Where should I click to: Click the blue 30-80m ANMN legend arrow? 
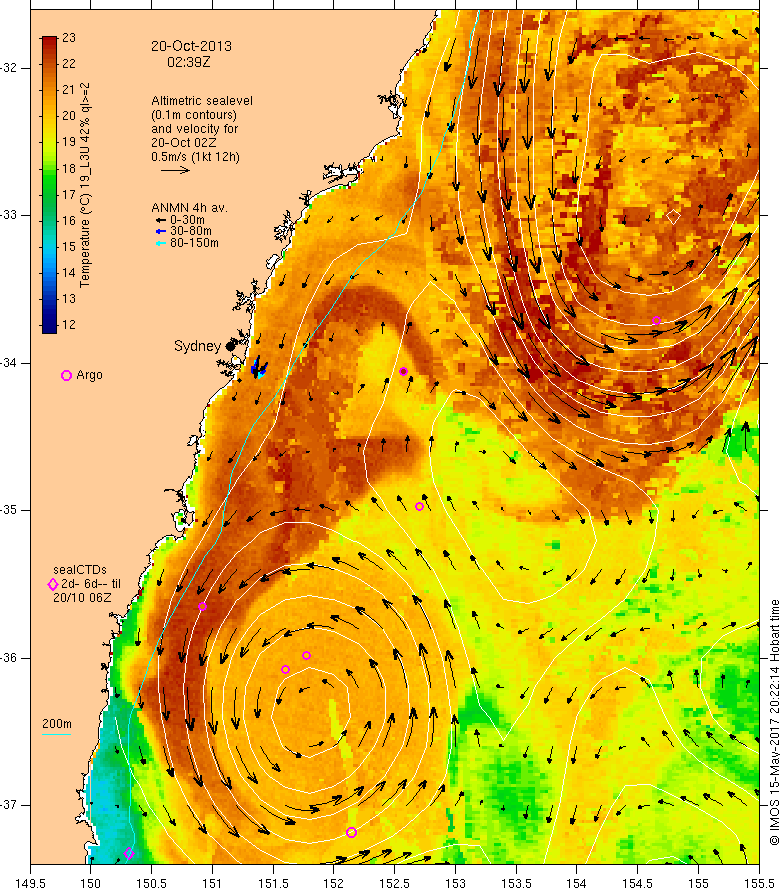(161, 231)
